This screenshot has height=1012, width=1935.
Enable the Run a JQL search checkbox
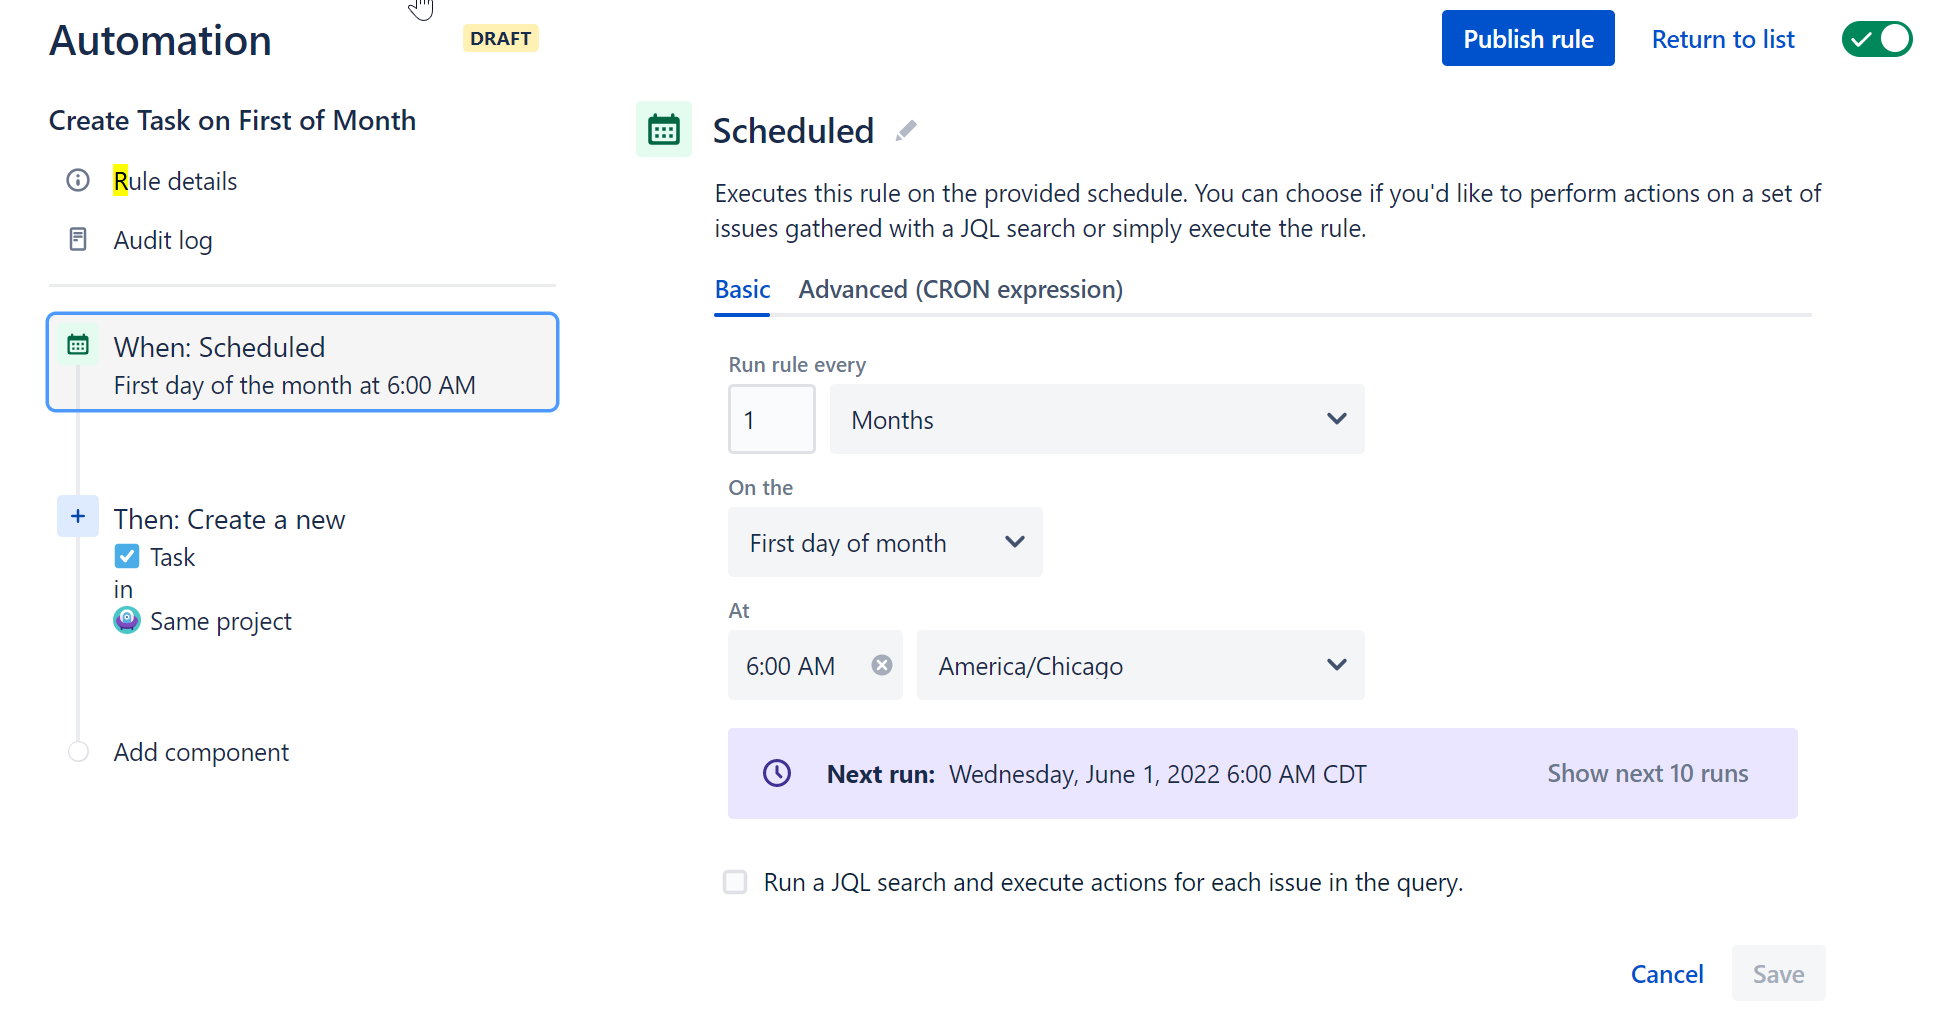tap(735, 882)
